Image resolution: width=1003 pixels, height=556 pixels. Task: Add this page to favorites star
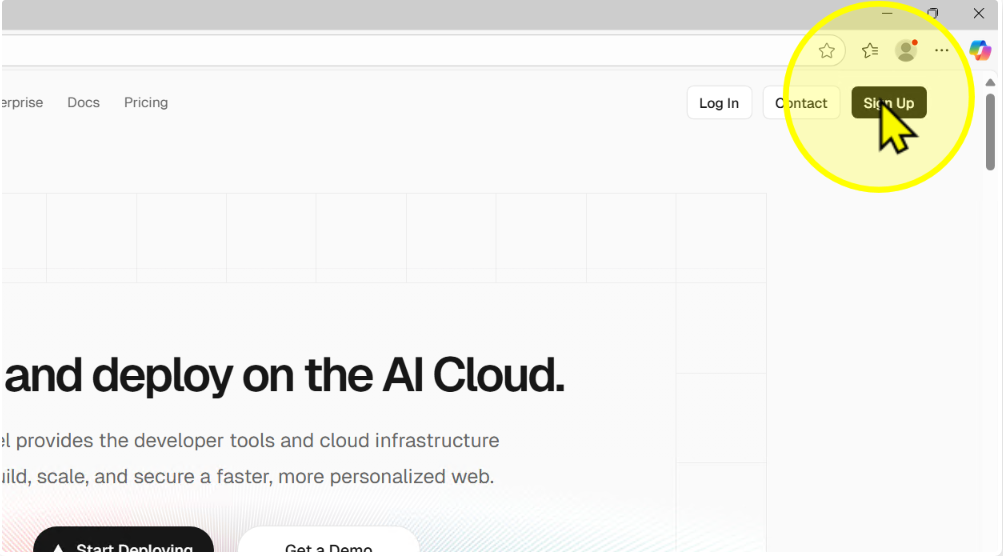pyautogui.click(x=826, y=51)
